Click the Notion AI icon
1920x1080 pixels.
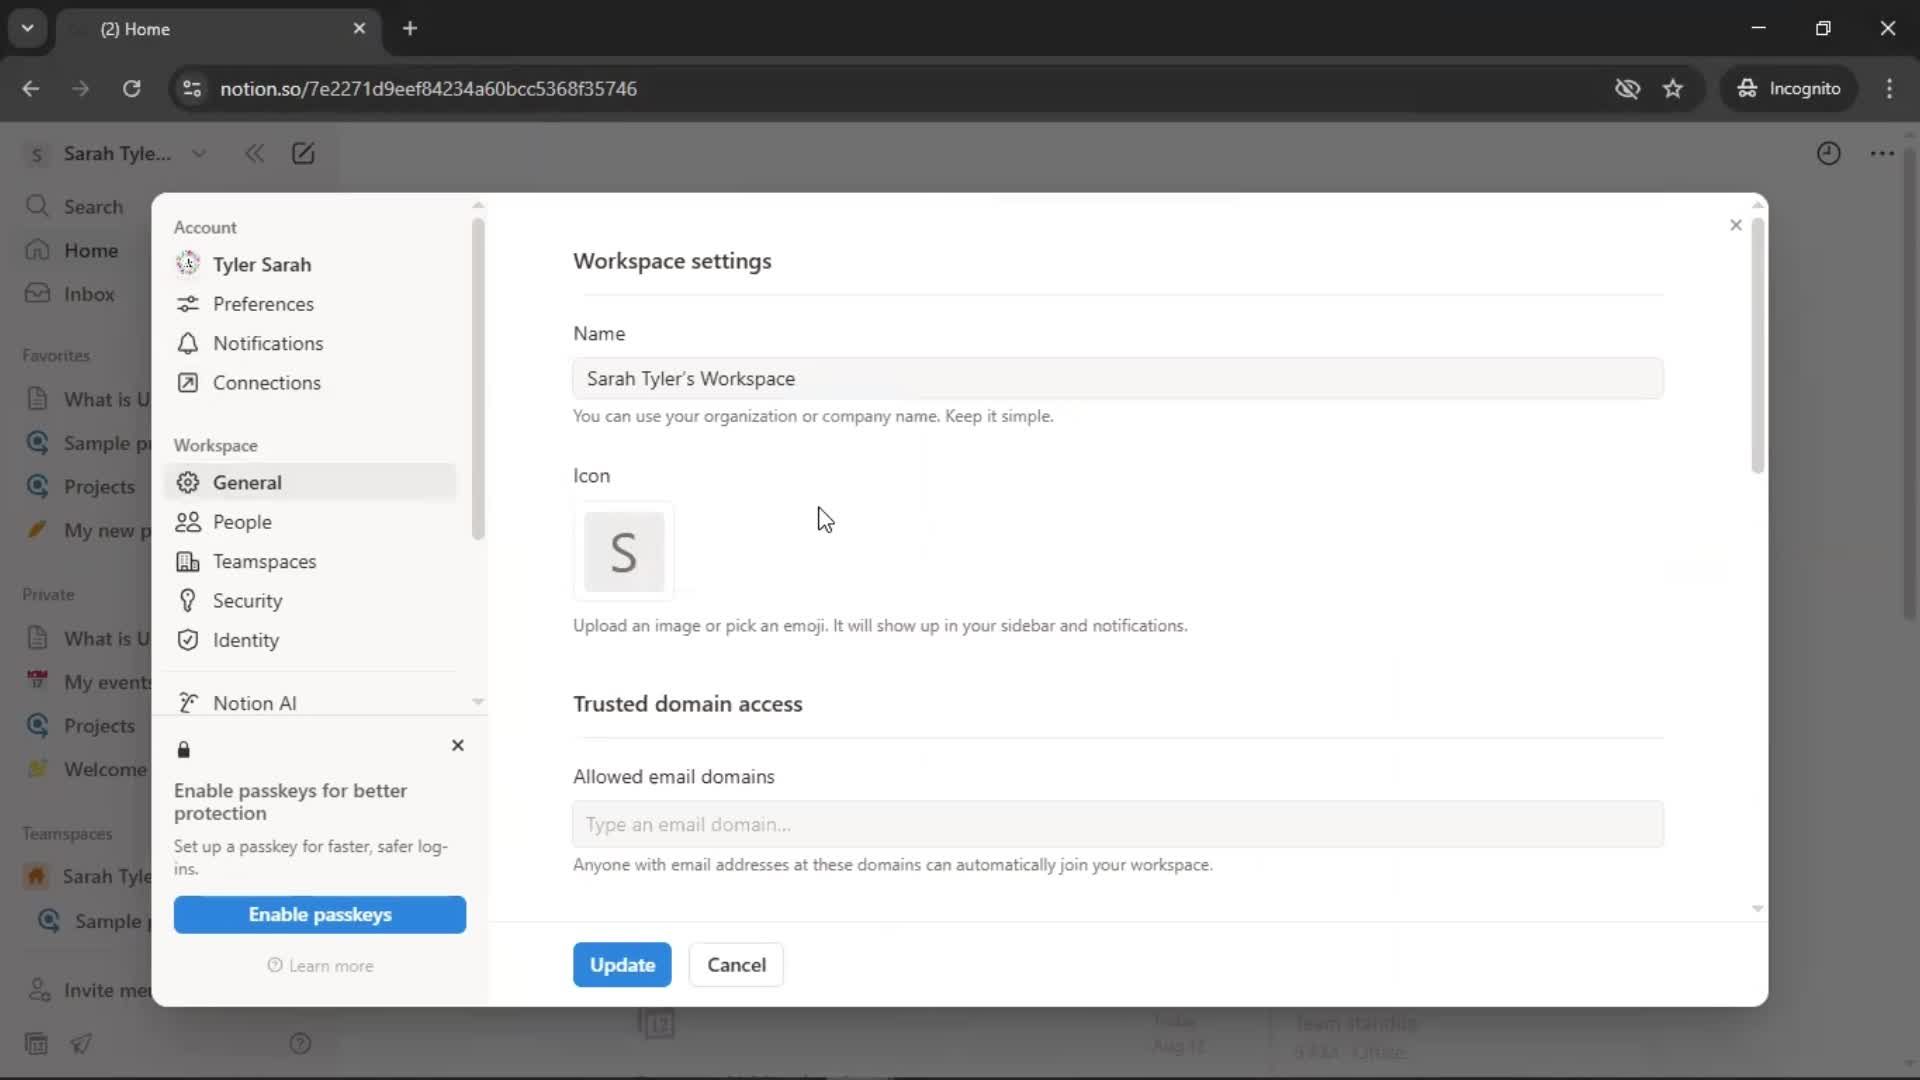coord(187,703)
